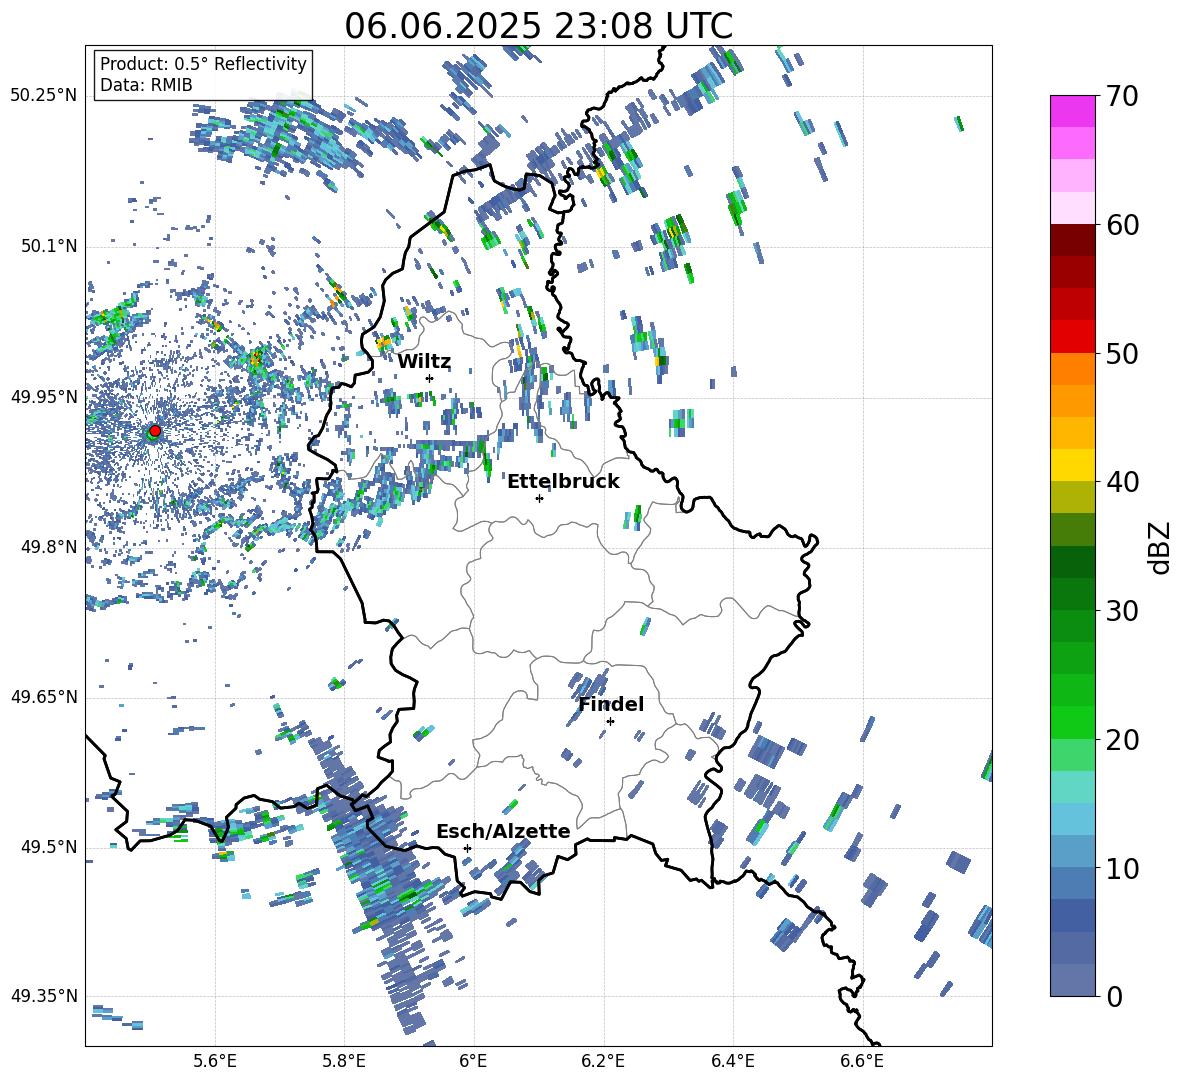
Task: Click the 60 tick on the colorbar
Action: pos(1121,224)
